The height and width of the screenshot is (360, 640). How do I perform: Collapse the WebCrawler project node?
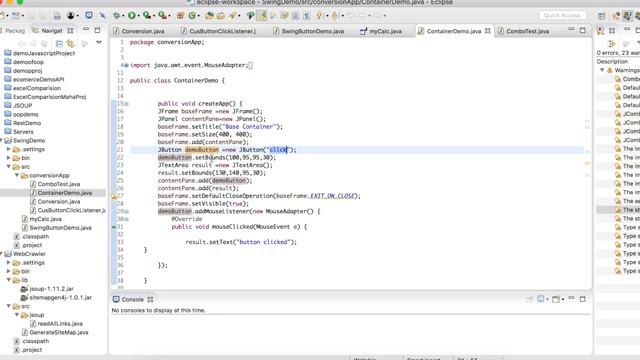click(x=2, y=254)
